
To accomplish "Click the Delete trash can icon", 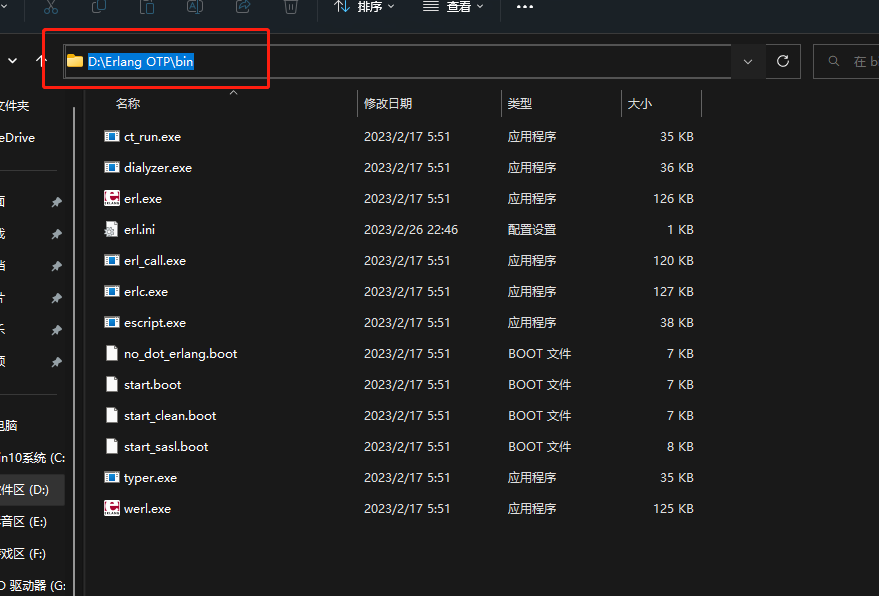I will tap(290, 7).
